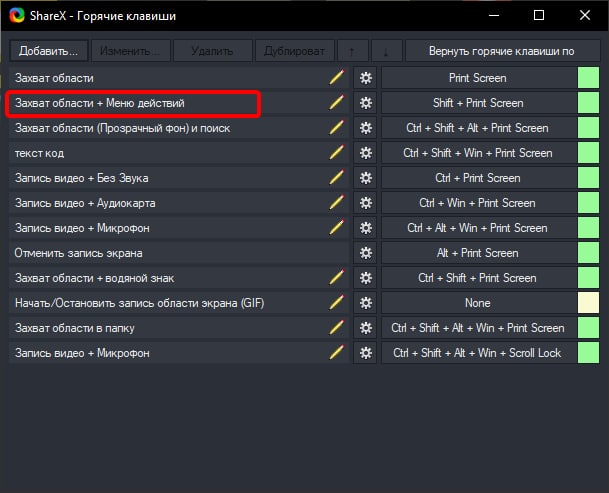
Task: Click pencil icon for Захват области + Меню действий
Action: (x=336, y=103)
